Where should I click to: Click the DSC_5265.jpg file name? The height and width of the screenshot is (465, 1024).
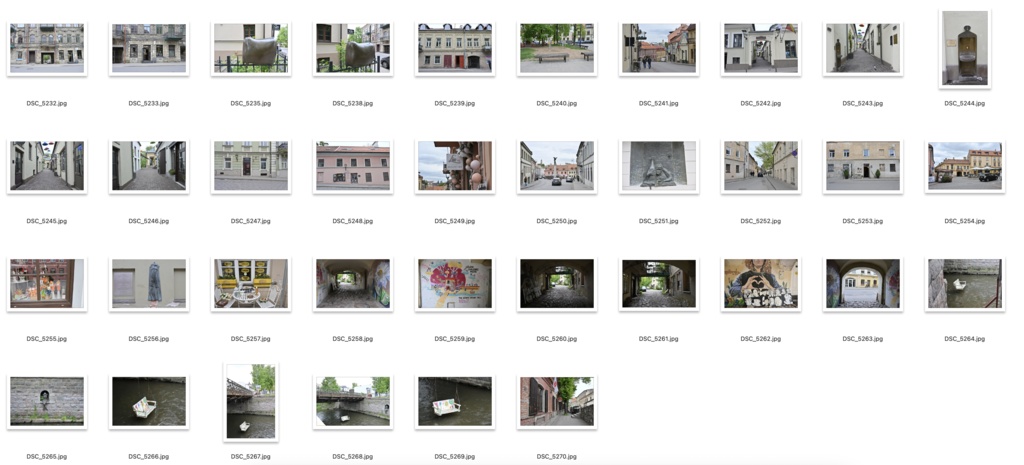[47, 457]
